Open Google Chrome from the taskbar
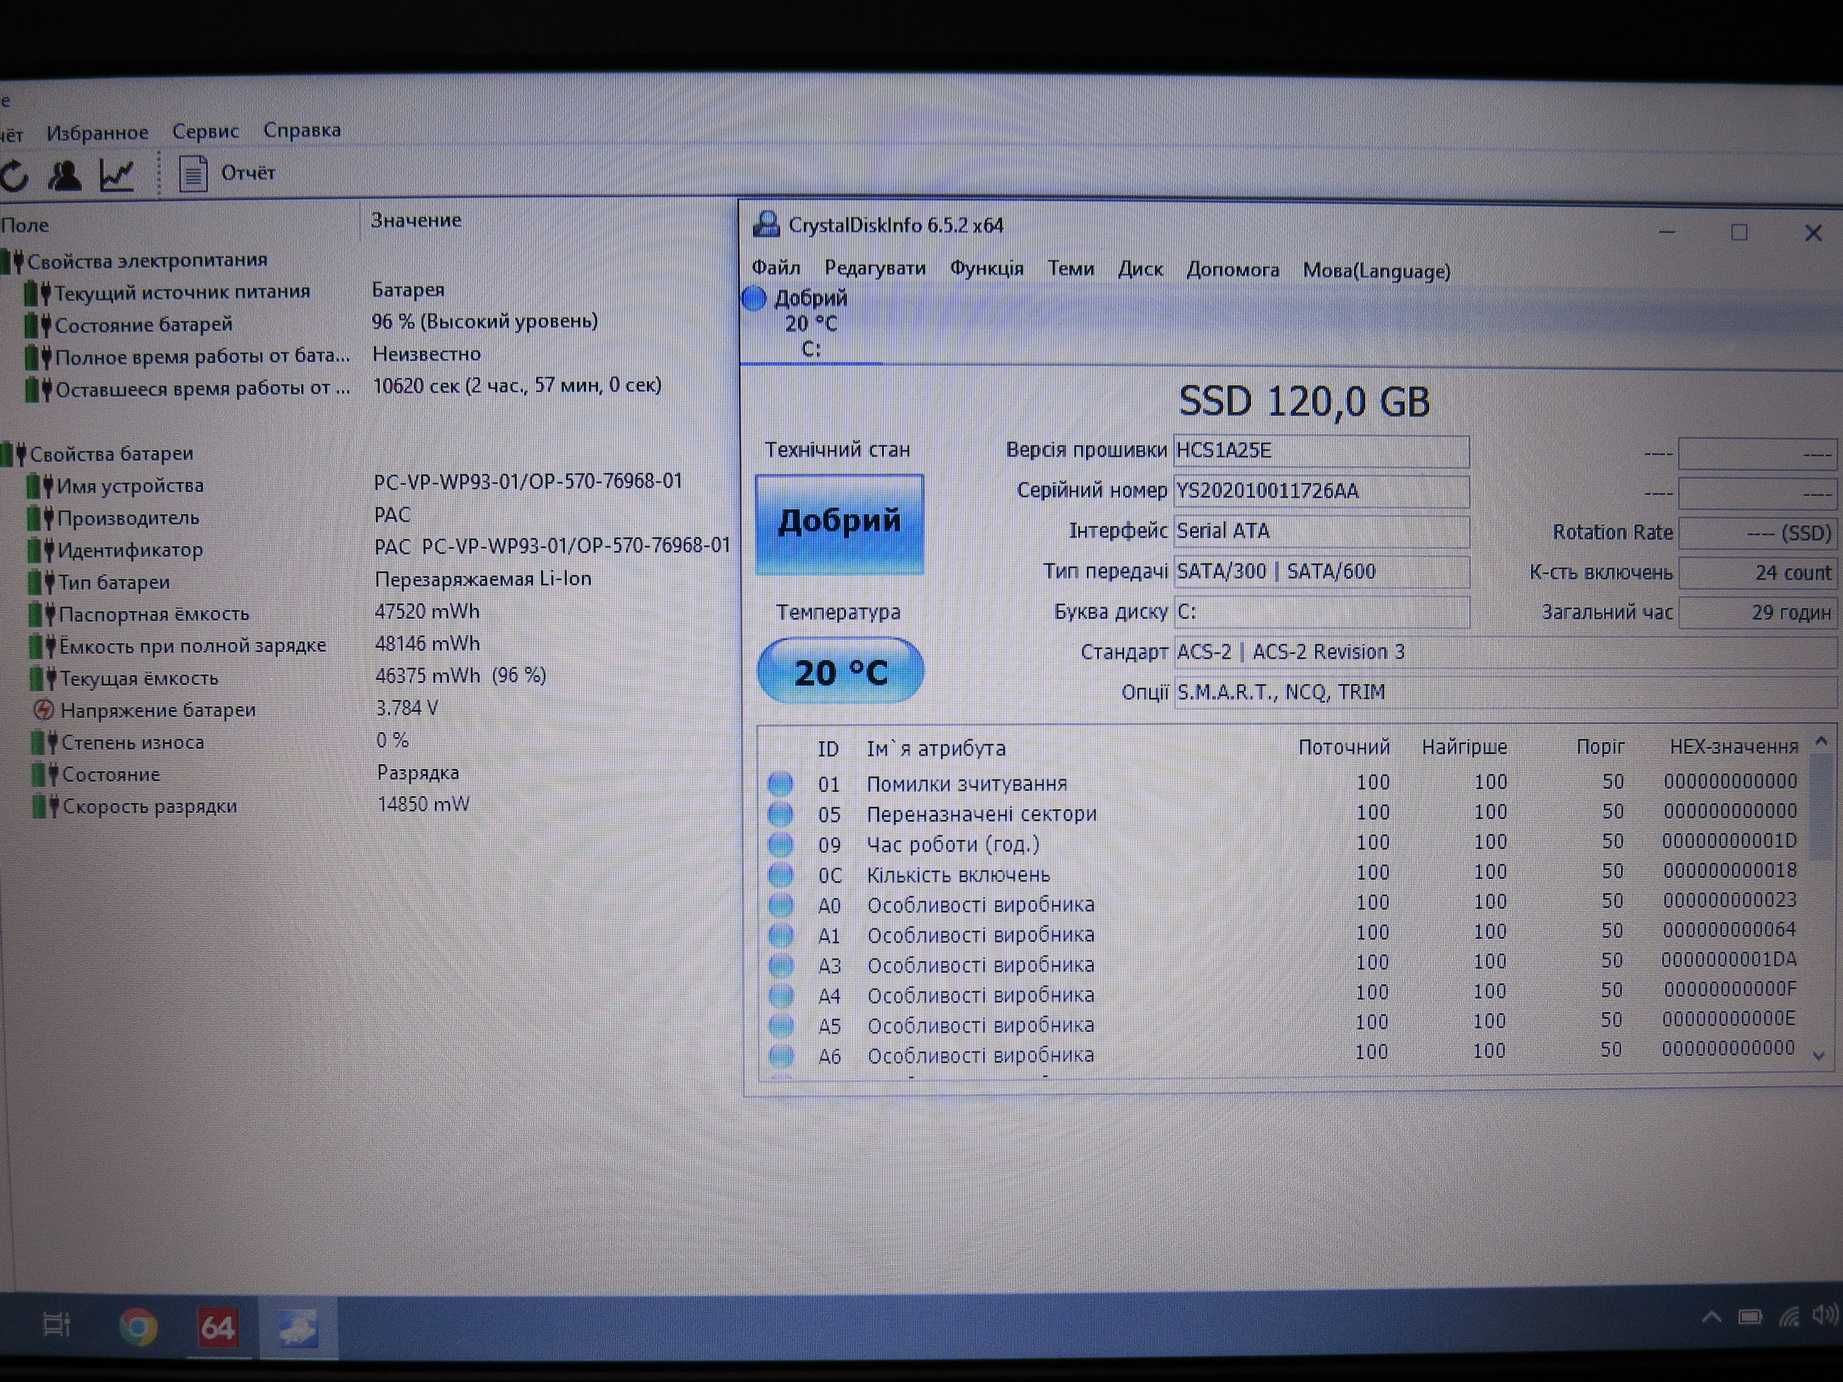 pyautogui.click(x=138, y=1327)
